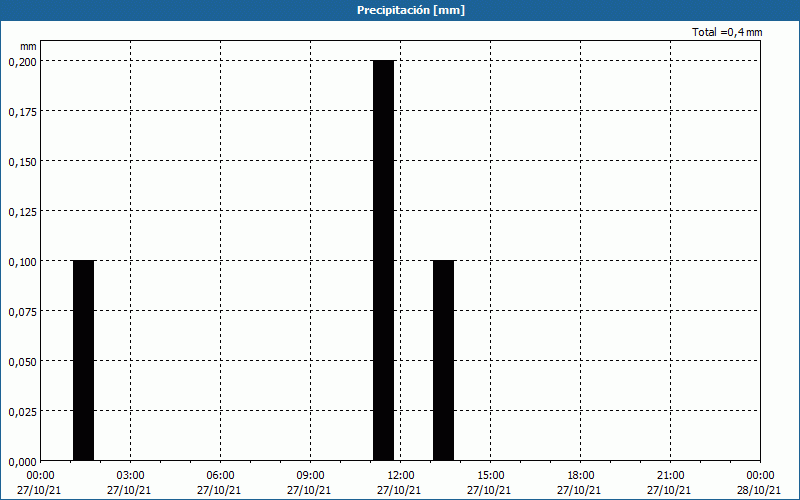Click the 09:00 x-axis time label
Image resolution: width=800 pixels, height=500 pixels.
tap(311, 476)
